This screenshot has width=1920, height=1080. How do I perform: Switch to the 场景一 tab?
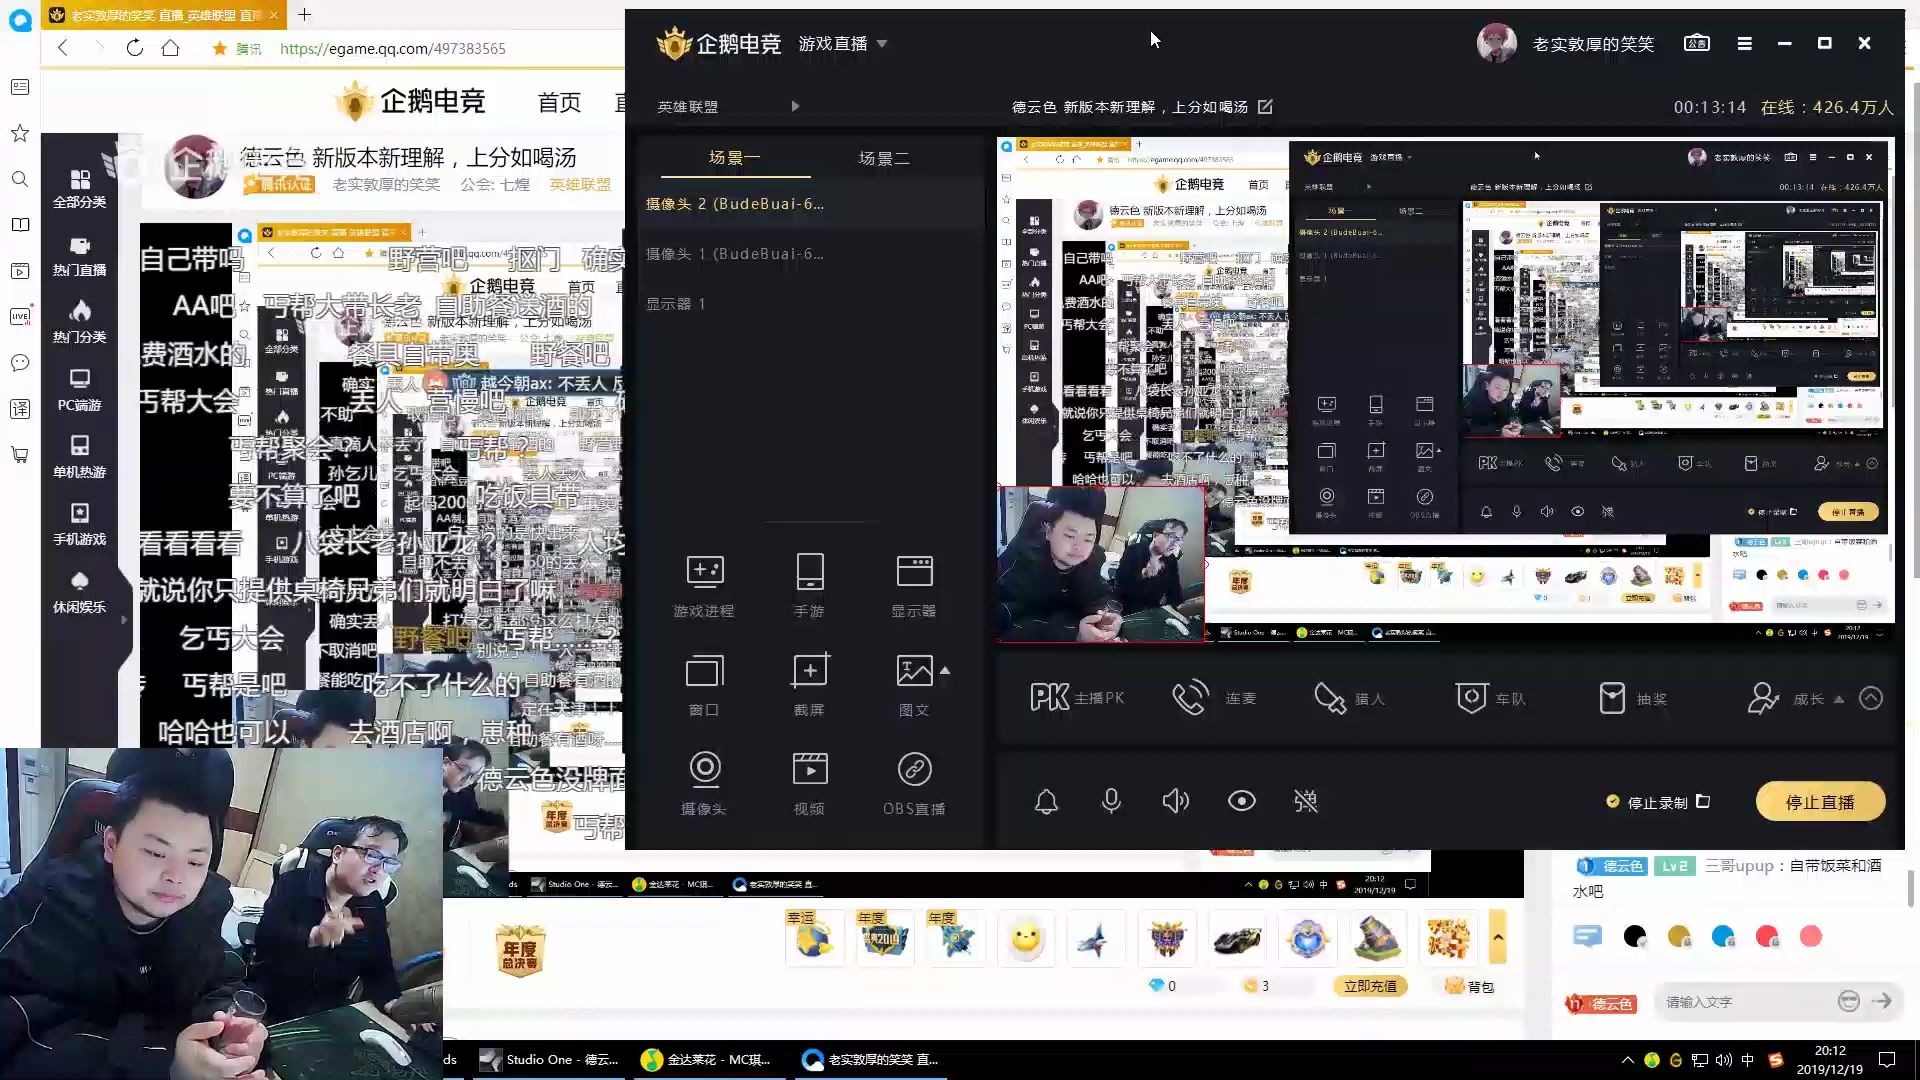click(x=734, y=158)
